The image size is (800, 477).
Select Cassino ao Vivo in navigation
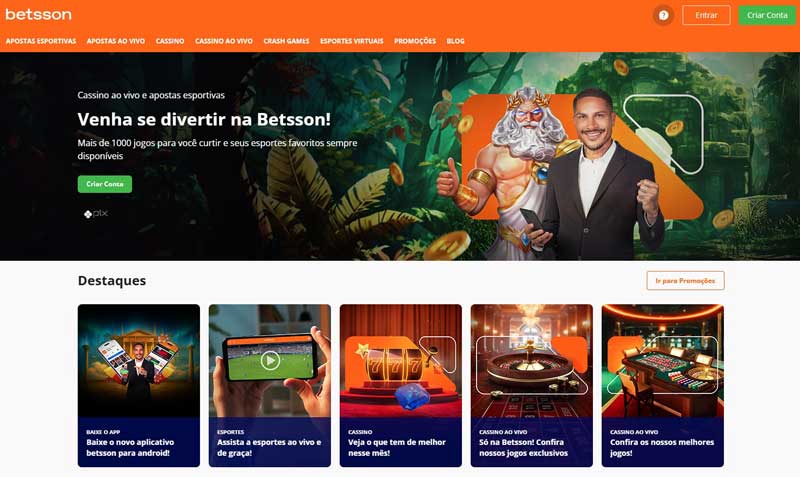click(x=223, y=41)
